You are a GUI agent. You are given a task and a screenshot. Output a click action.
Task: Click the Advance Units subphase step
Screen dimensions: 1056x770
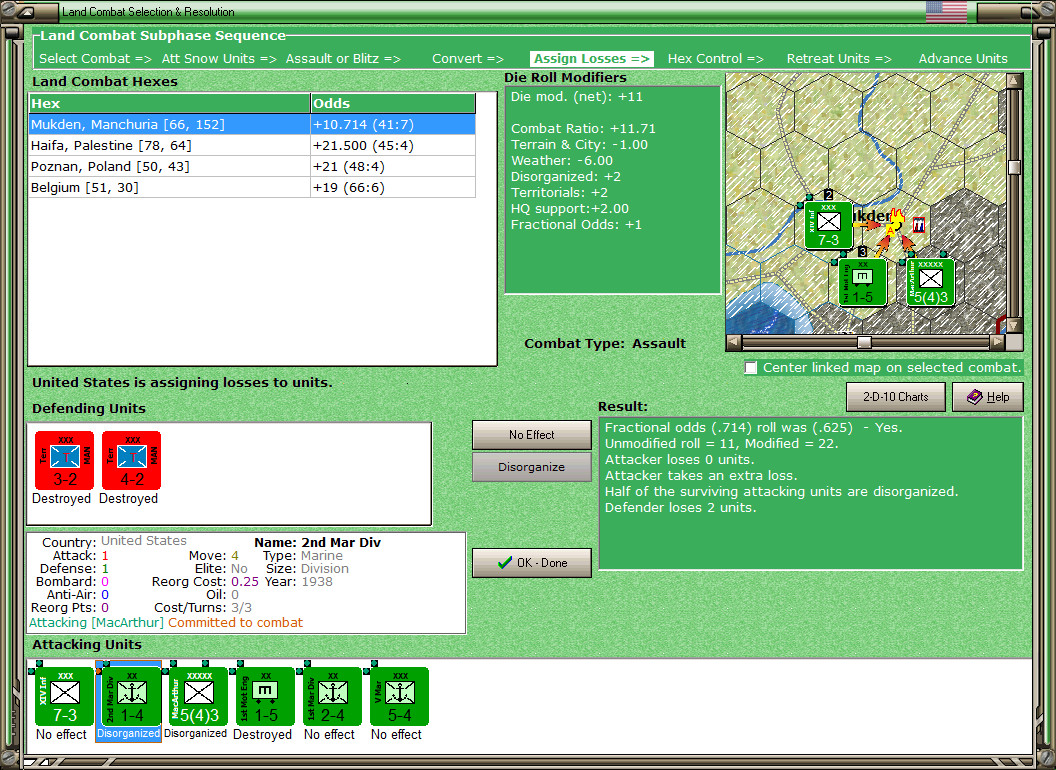(x=963, y=59)
